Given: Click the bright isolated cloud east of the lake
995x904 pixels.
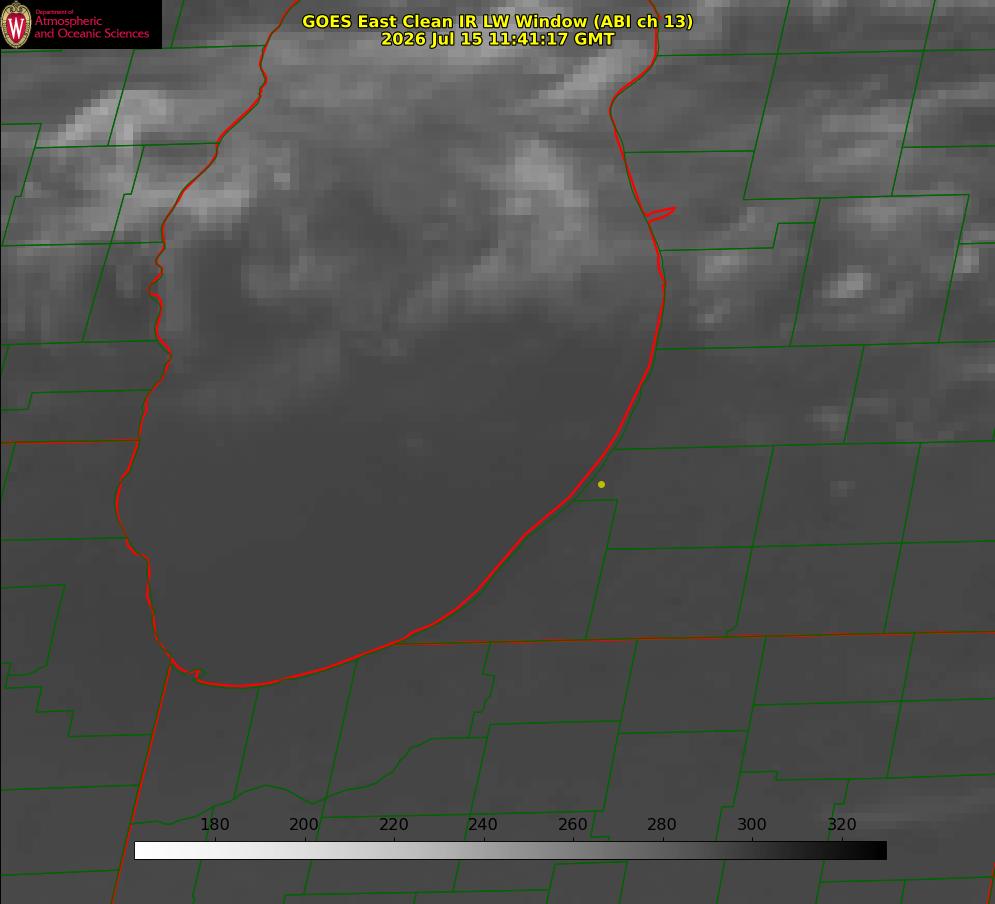Looking at the screenshot, I should (x=850, y=285).
